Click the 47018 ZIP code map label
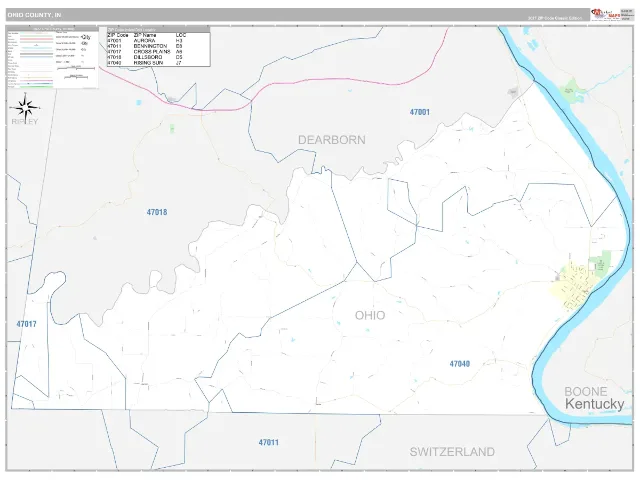This screenshot has width=640, height=480. click(x=157, y=212)
